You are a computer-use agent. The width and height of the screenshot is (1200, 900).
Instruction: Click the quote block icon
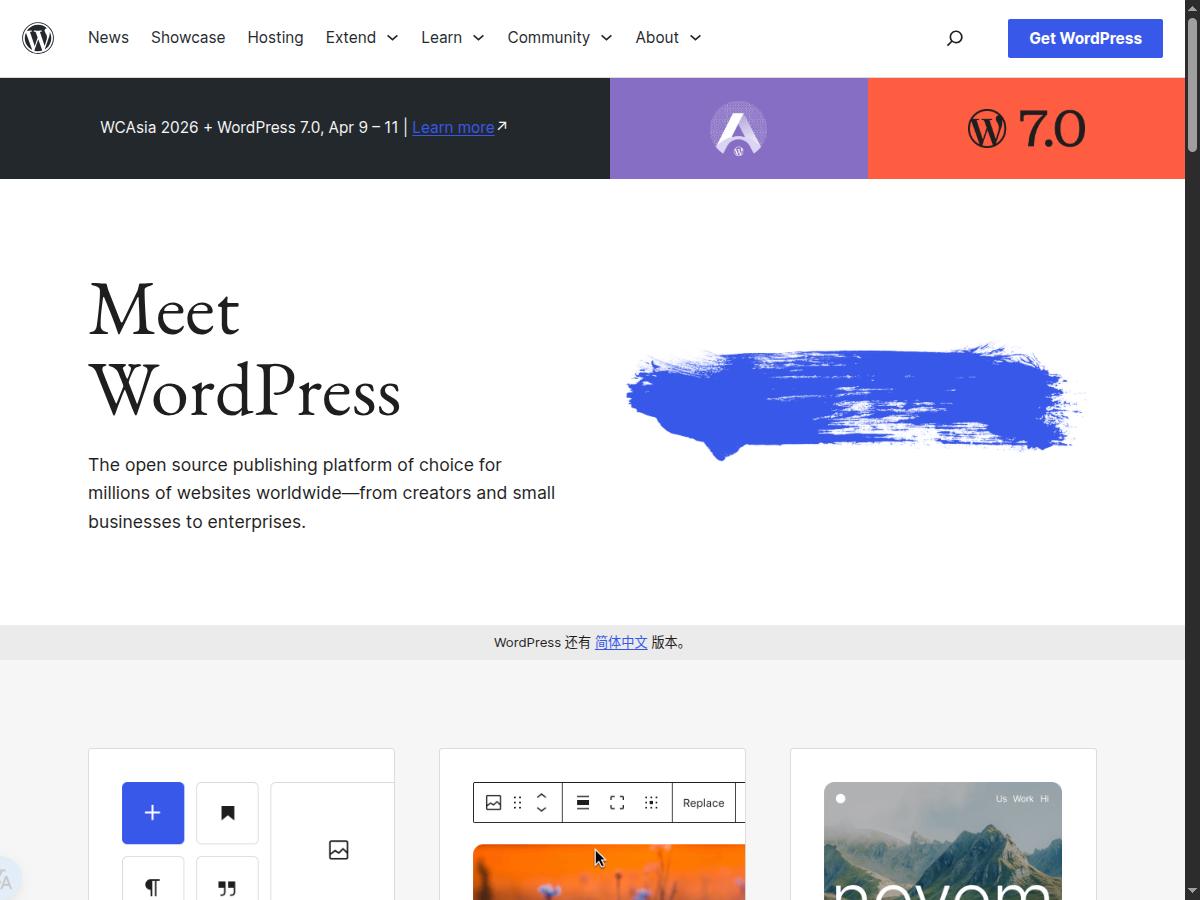(227, 886)
